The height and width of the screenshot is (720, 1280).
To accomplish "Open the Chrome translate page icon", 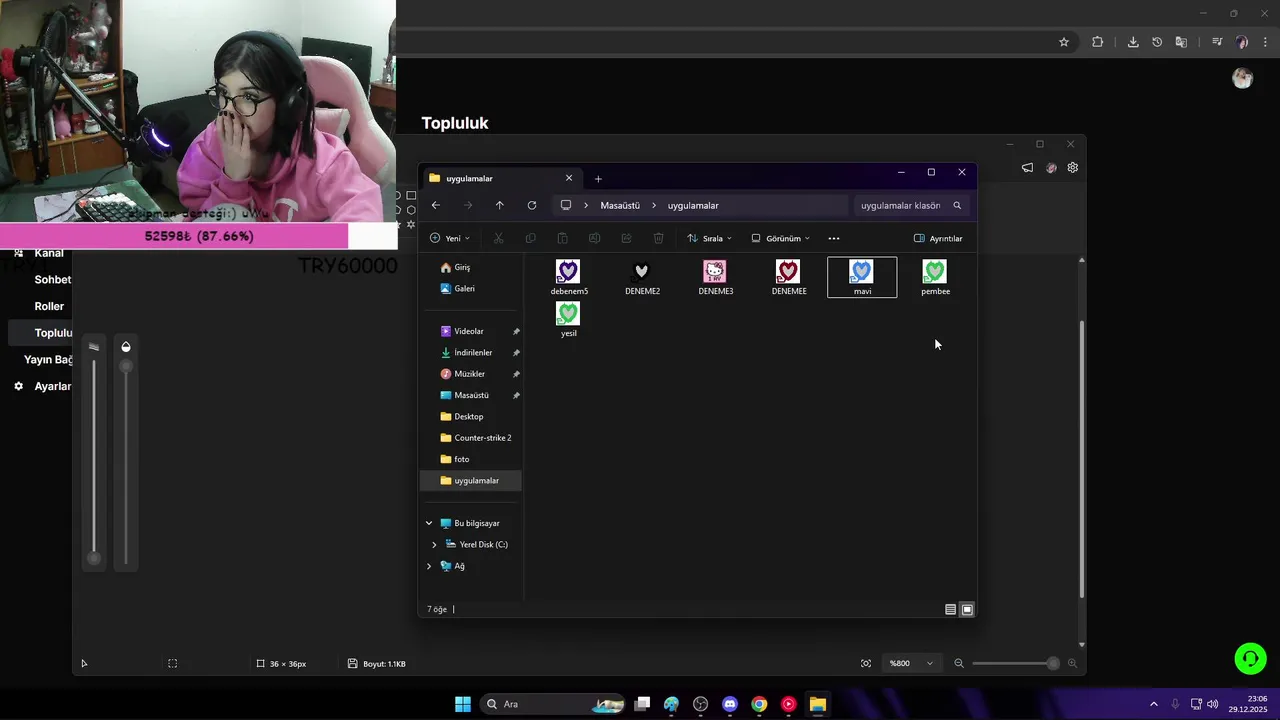I will pos(1181,42).
